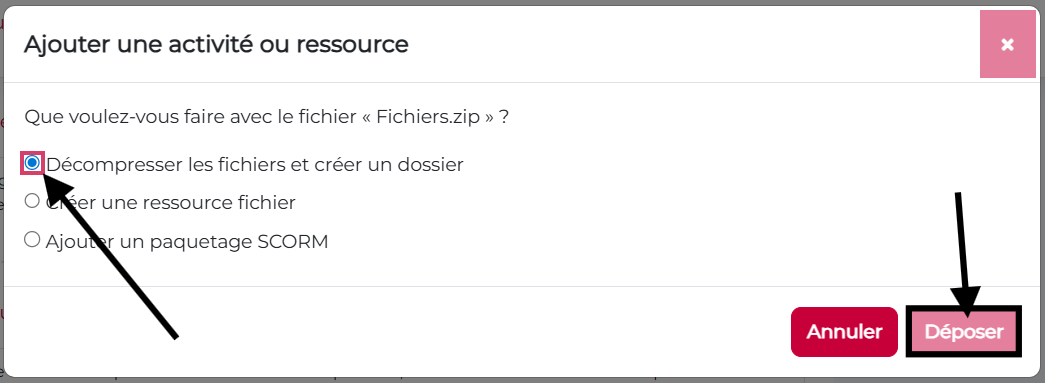The width and height of the screenshot is (1045, 383).
Task: Click the Déposer button
Action: [x=964, y=332]
